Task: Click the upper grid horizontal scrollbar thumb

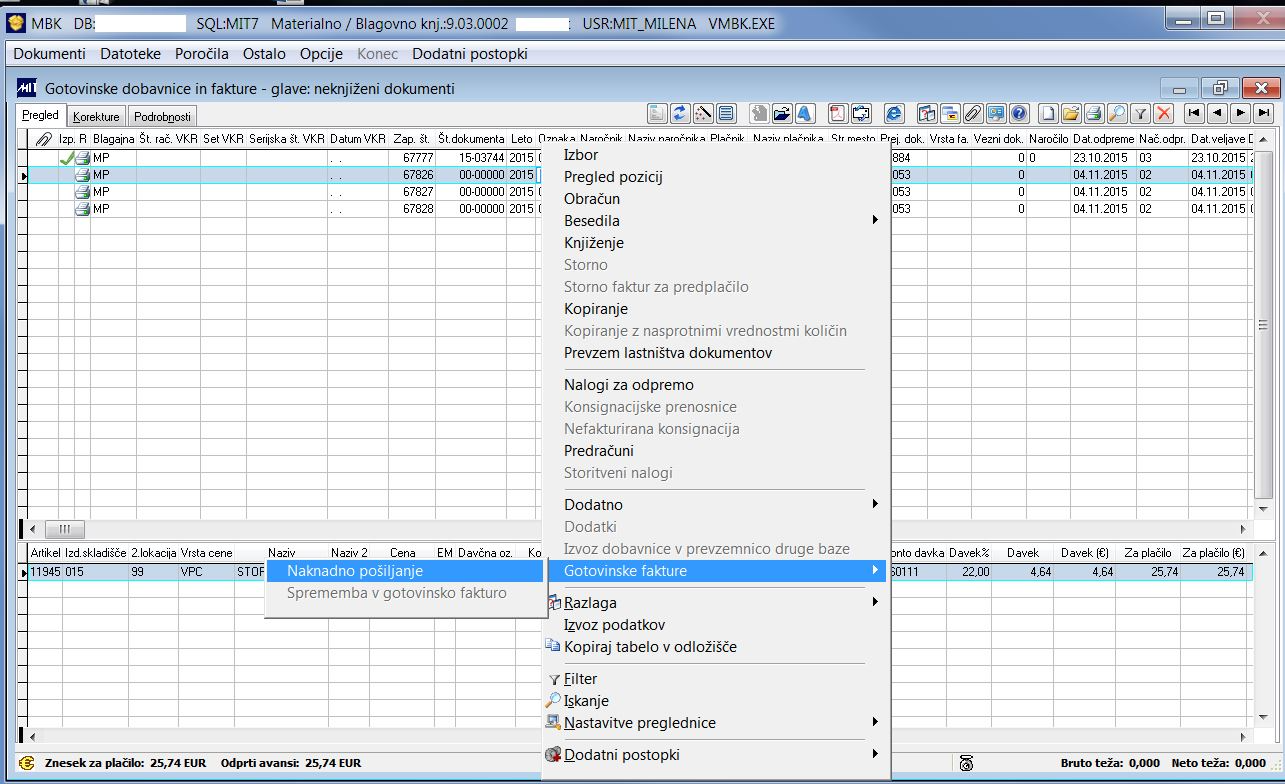Action: pyautogui.click(x=65, y=529)
